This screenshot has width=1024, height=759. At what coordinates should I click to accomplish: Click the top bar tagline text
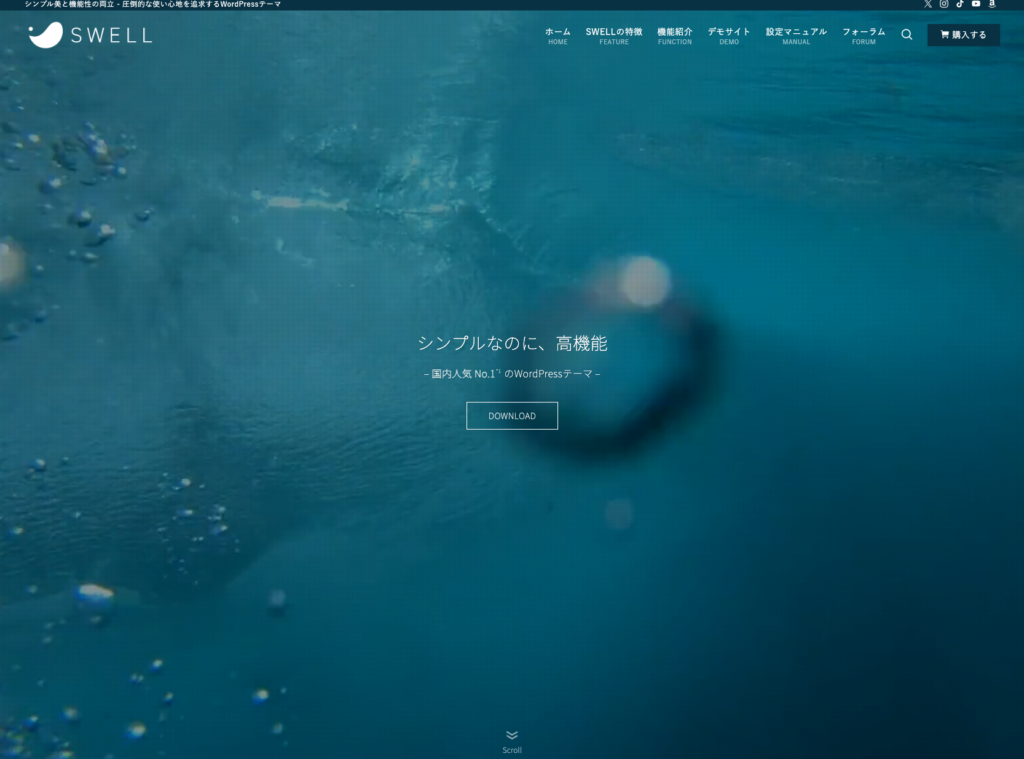click(x=152, y=5)
